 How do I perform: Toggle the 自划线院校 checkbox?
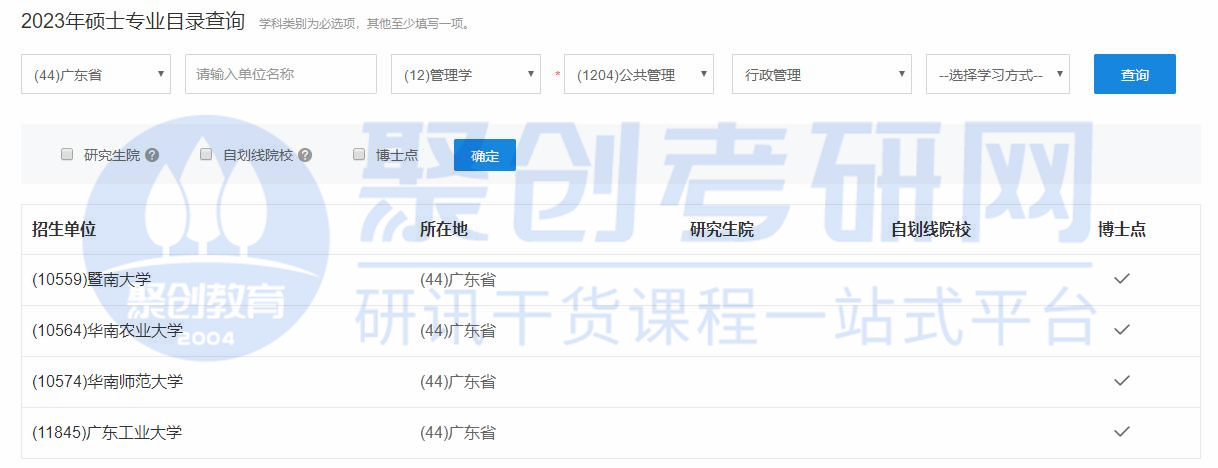[206, 155]
